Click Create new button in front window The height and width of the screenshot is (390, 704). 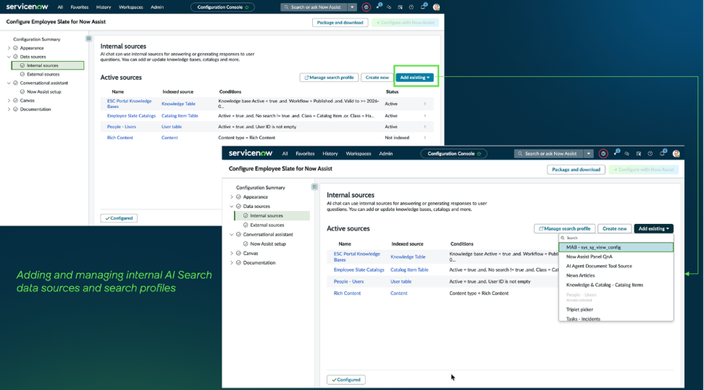coord(615,229)
